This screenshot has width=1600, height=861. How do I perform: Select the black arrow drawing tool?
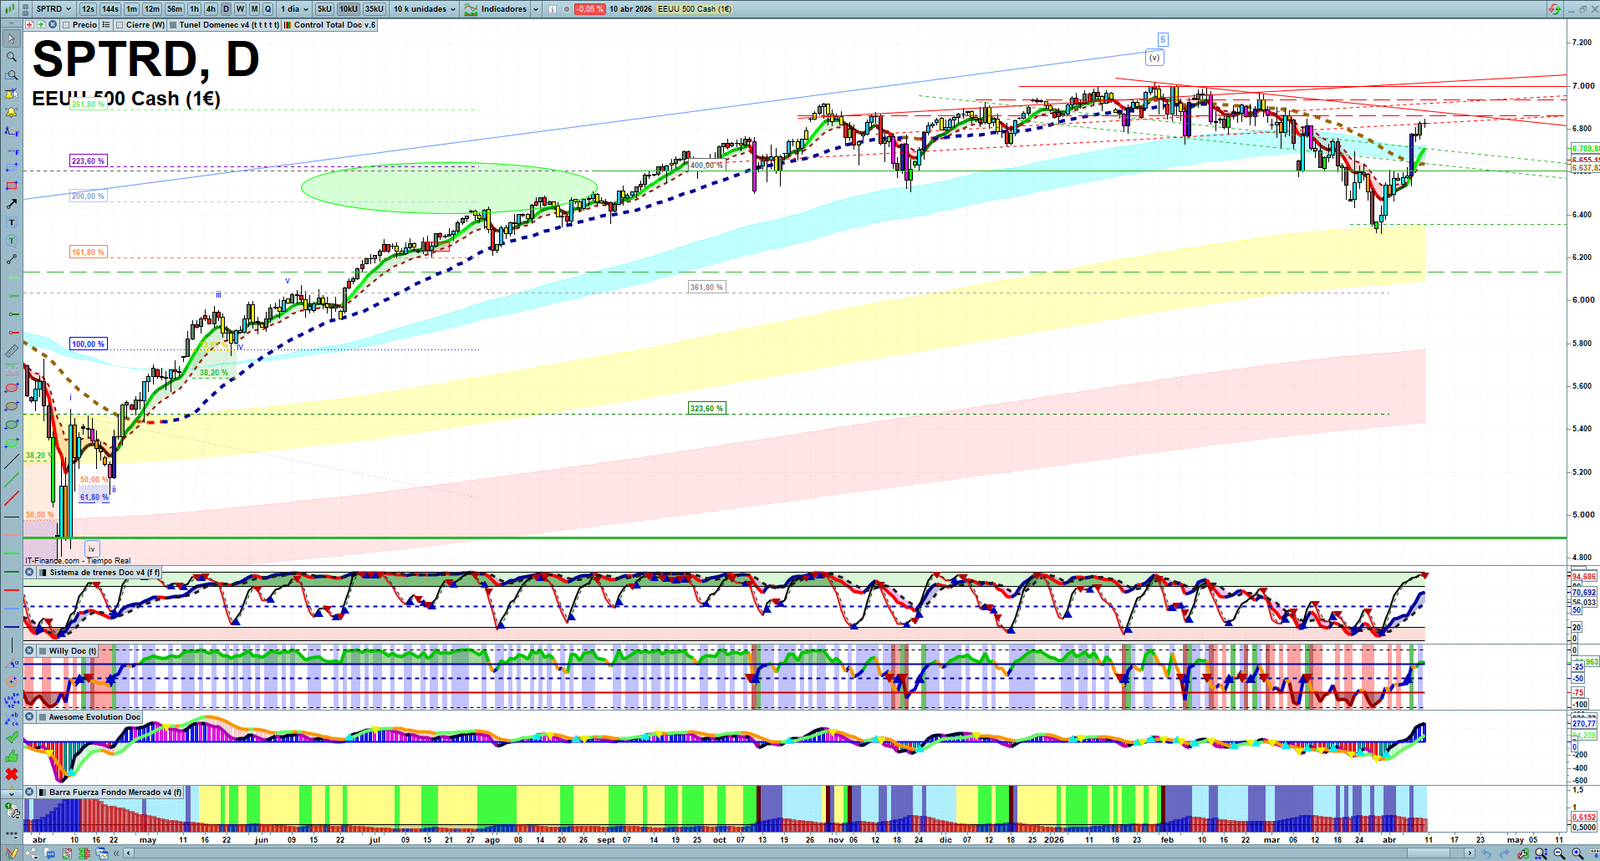(x=11, y=204)
